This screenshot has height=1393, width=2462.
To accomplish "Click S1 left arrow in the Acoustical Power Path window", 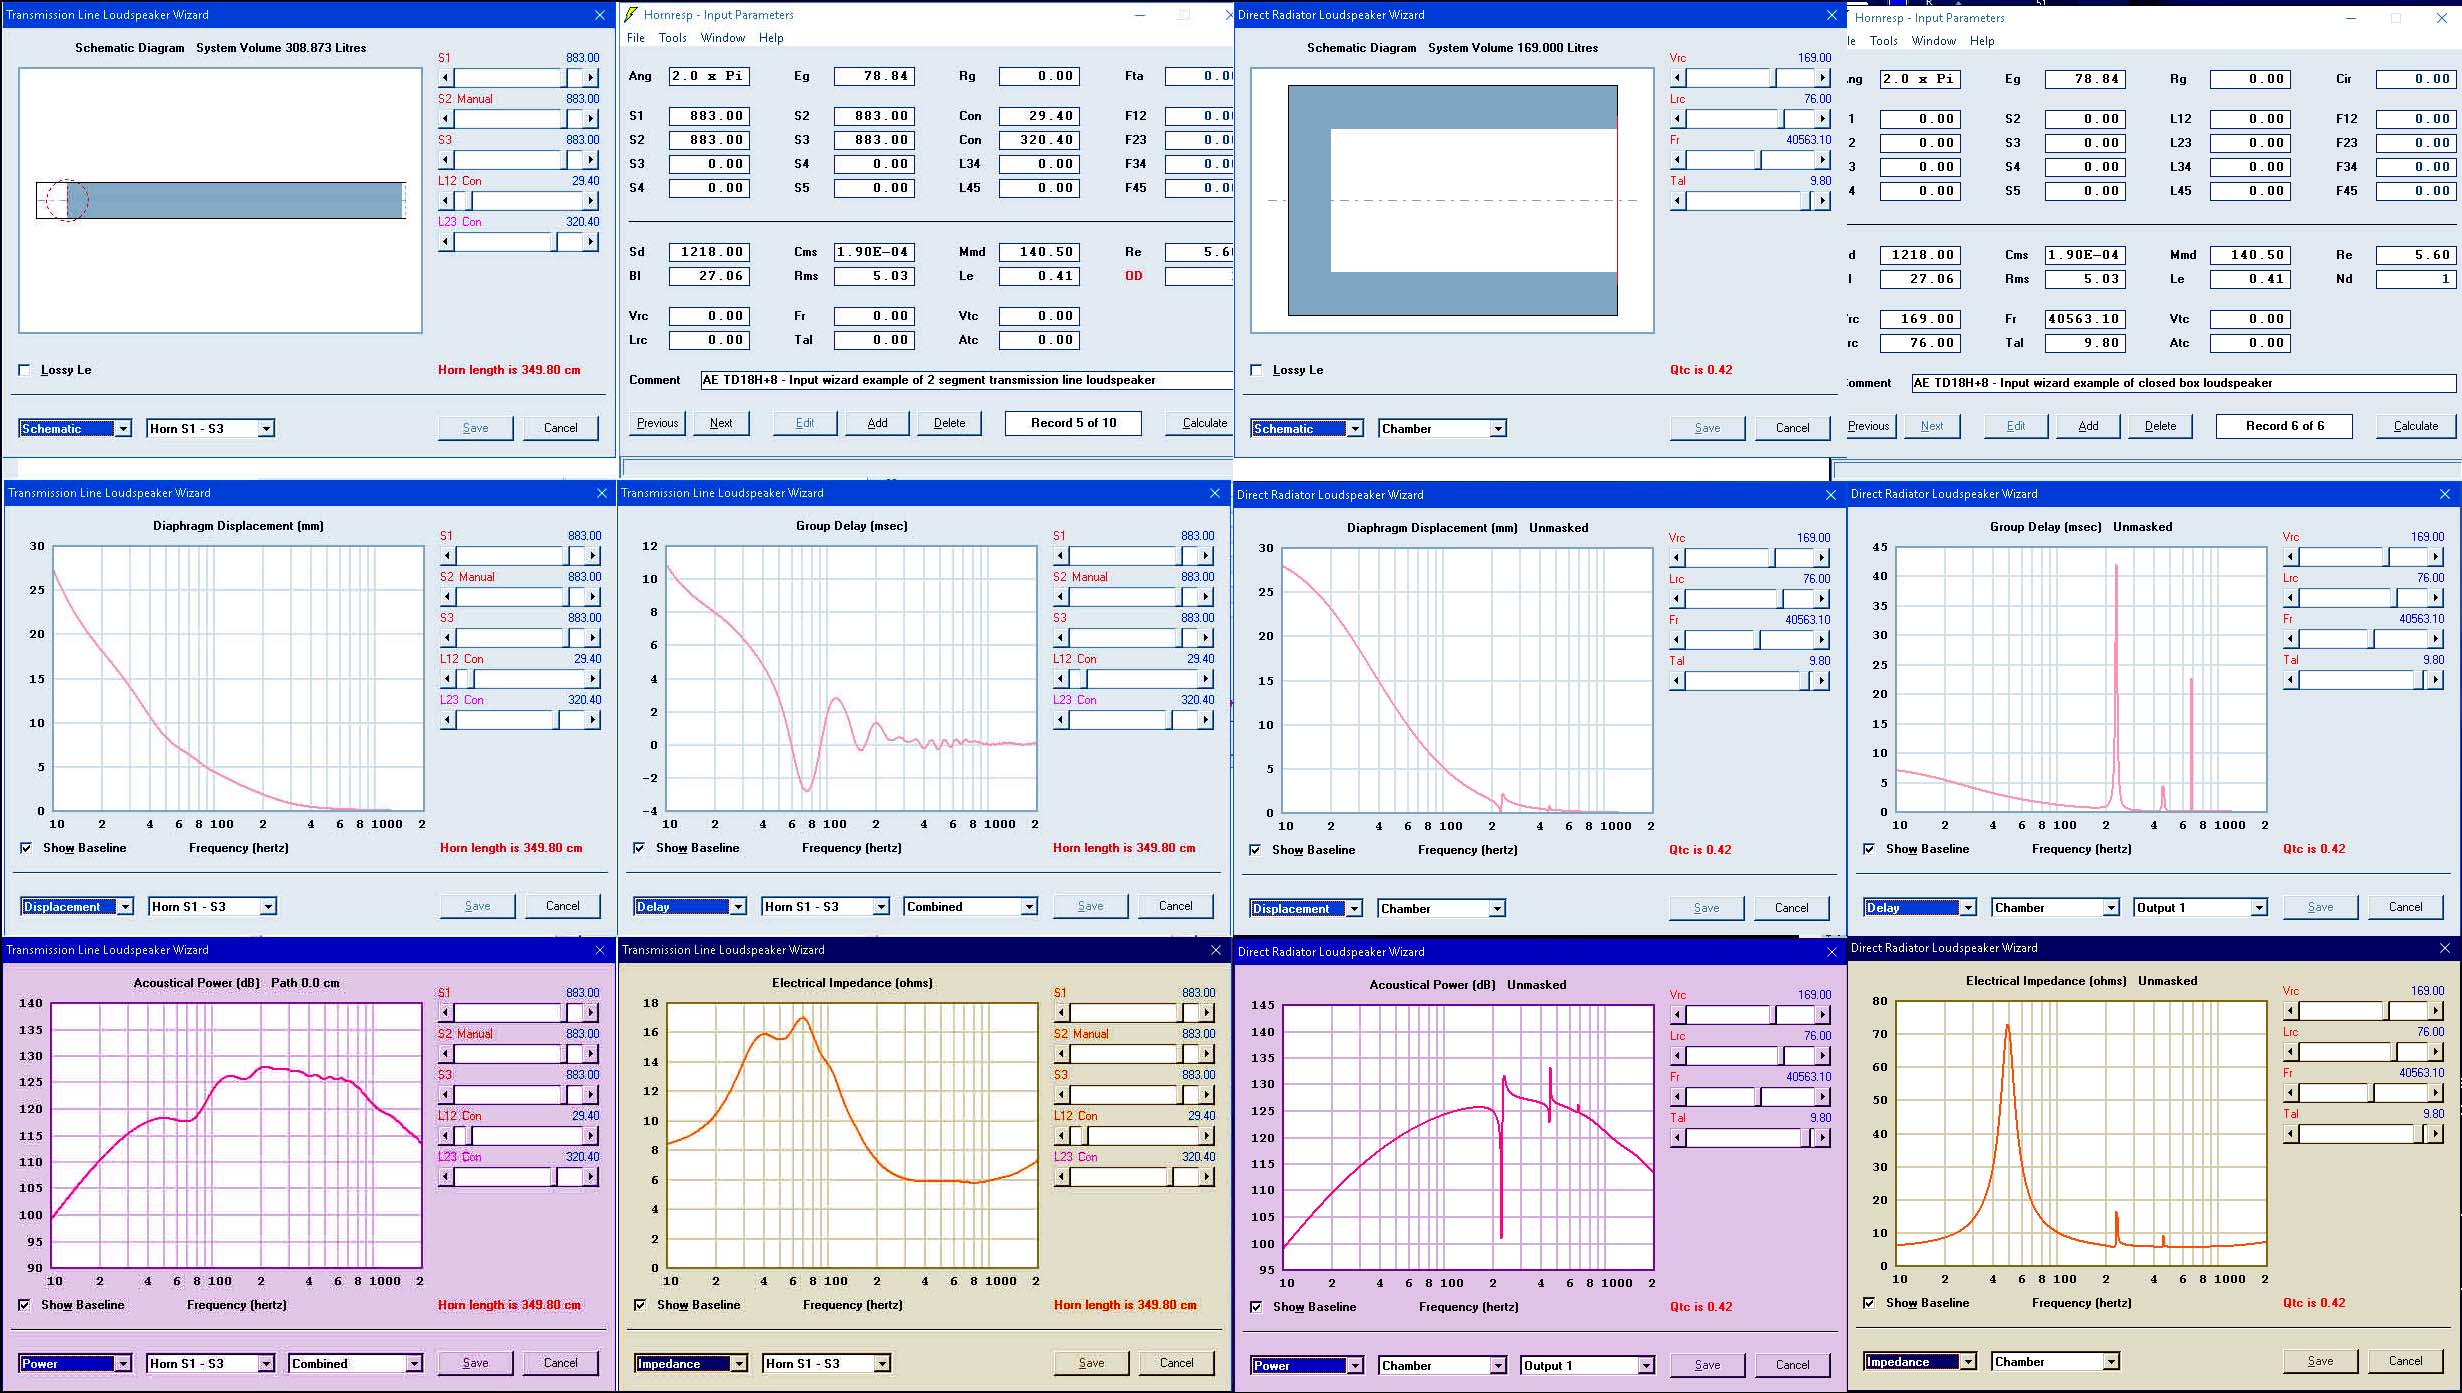I will [x=446, y=1012].
